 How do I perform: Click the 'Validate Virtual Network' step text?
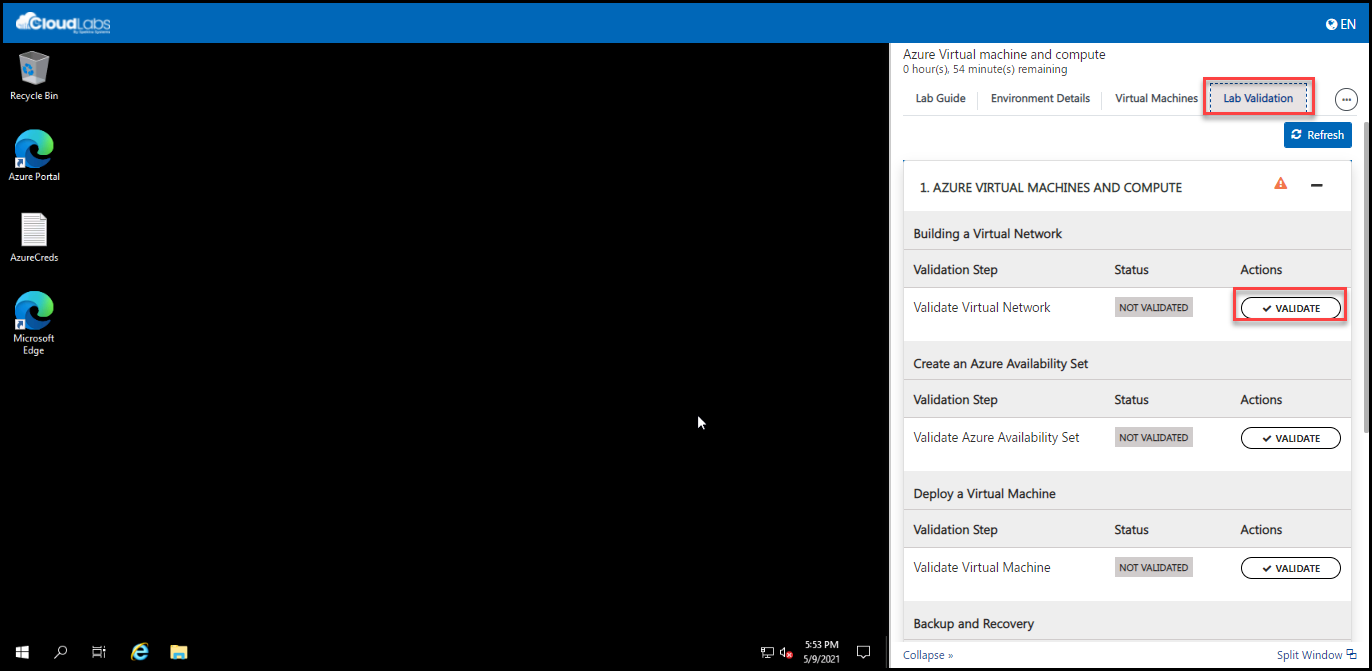click(982, 307)
